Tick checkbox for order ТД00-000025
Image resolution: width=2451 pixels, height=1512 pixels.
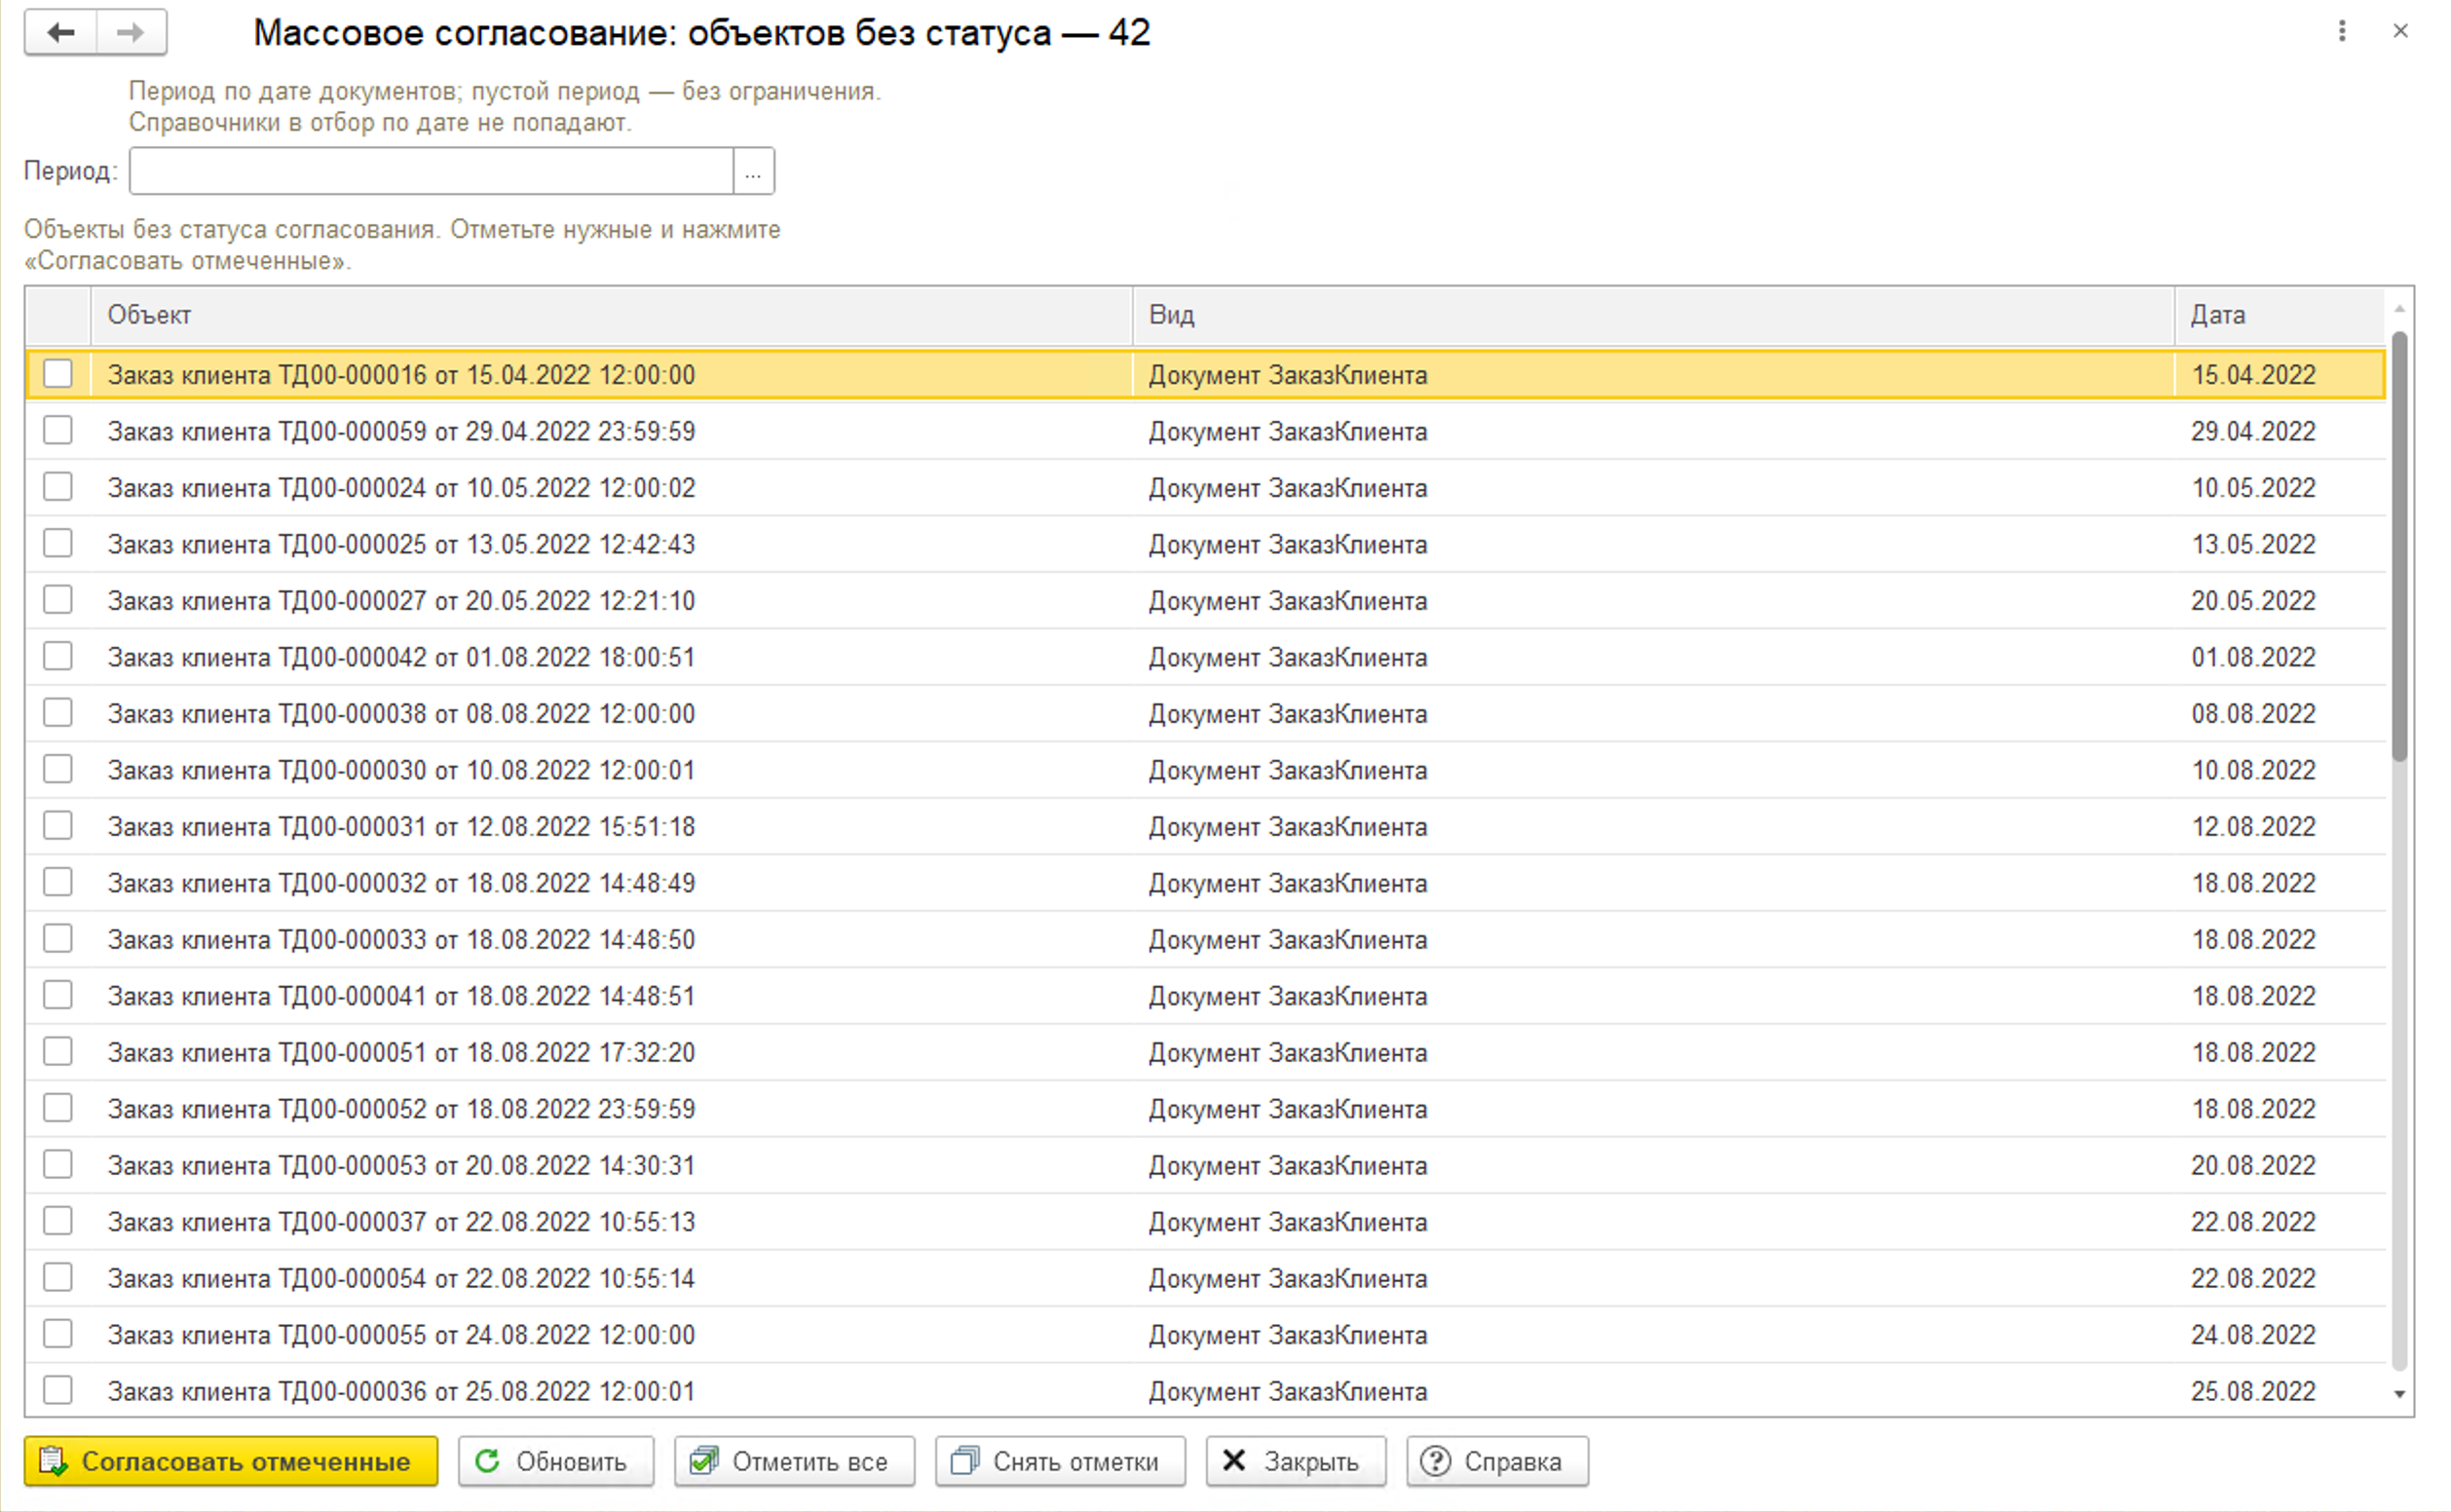(58, 544)
